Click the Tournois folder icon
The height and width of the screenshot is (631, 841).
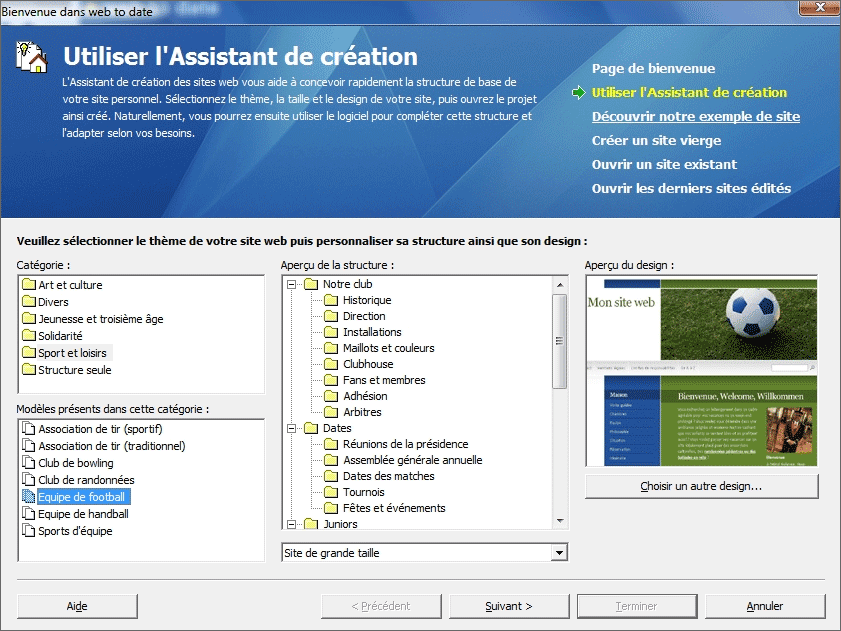[x=331, y=492]
